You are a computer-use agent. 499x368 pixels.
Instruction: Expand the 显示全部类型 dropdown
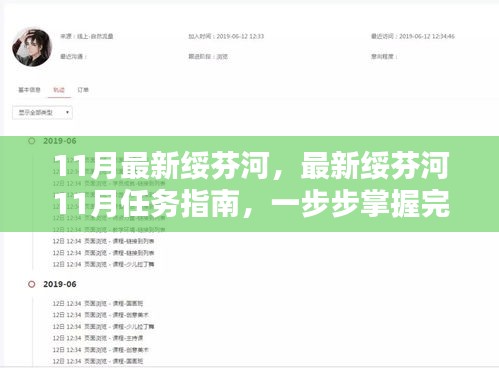(42, 113)
